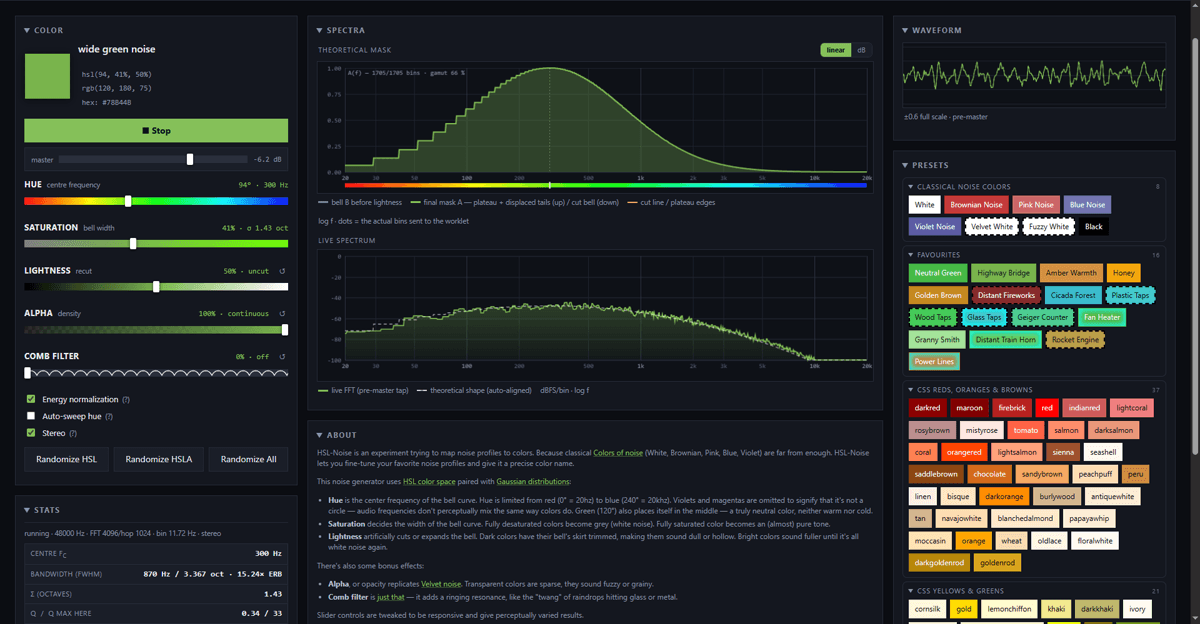This screenshot has height=624, width=1200.
Task: Select the tomato CSS color
Action: (1026, 430)
